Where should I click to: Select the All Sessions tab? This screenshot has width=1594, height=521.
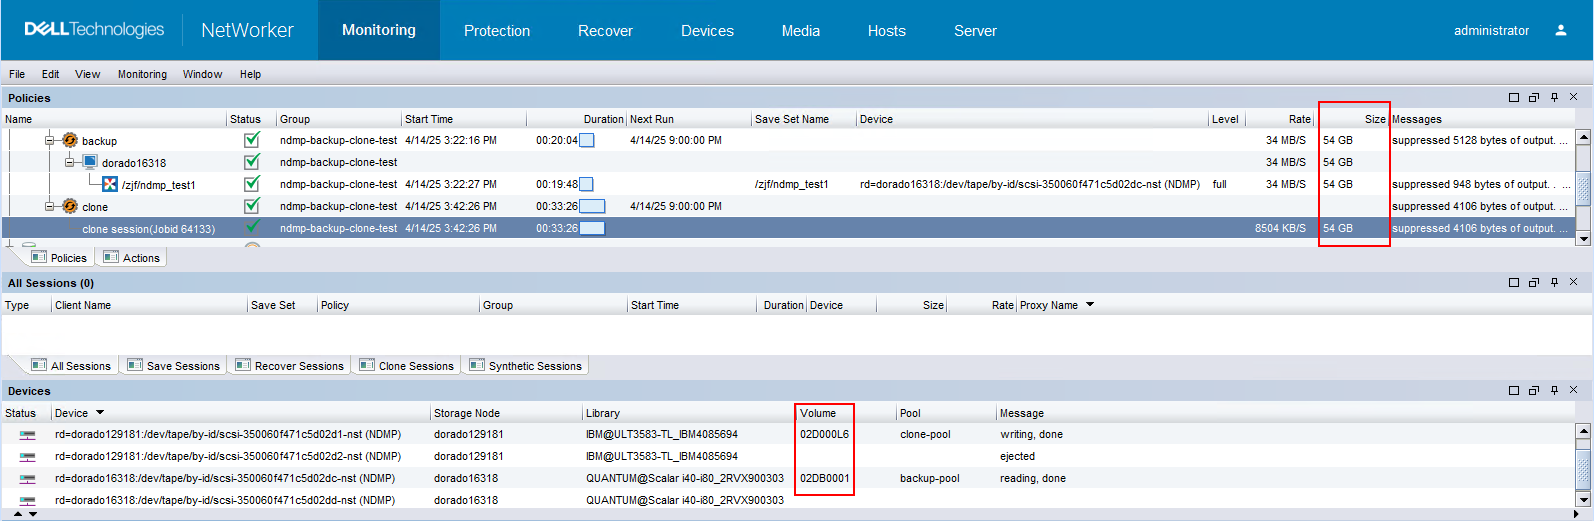[71, 366]
